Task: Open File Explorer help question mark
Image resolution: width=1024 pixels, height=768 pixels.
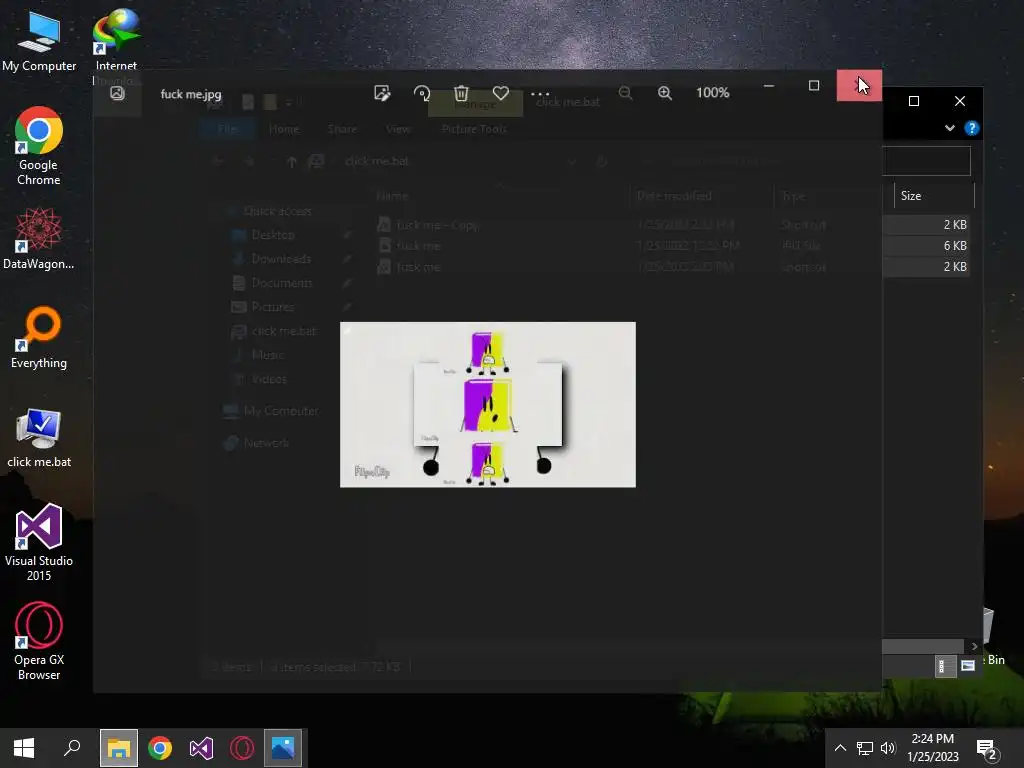Action: [x=972, y=128]
